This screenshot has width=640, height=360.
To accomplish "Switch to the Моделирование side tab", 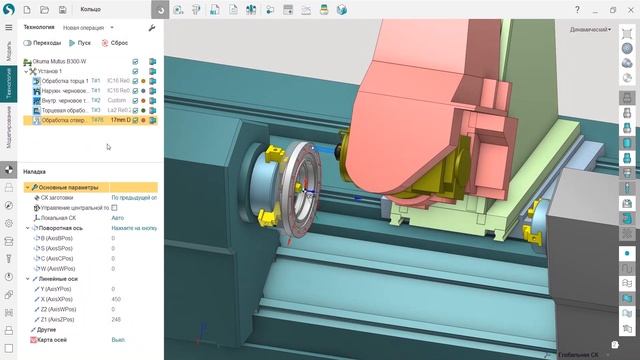I will click(9, 127).
